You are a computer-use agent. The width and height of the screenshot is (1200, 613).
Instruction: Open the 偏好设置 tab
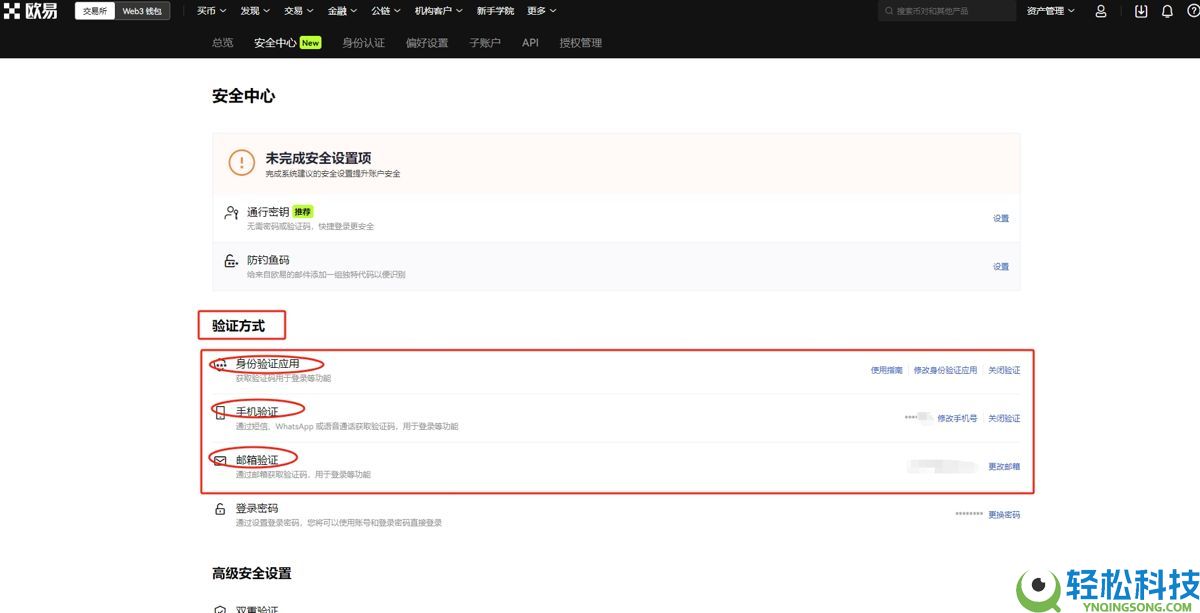[x=427, y=43]
